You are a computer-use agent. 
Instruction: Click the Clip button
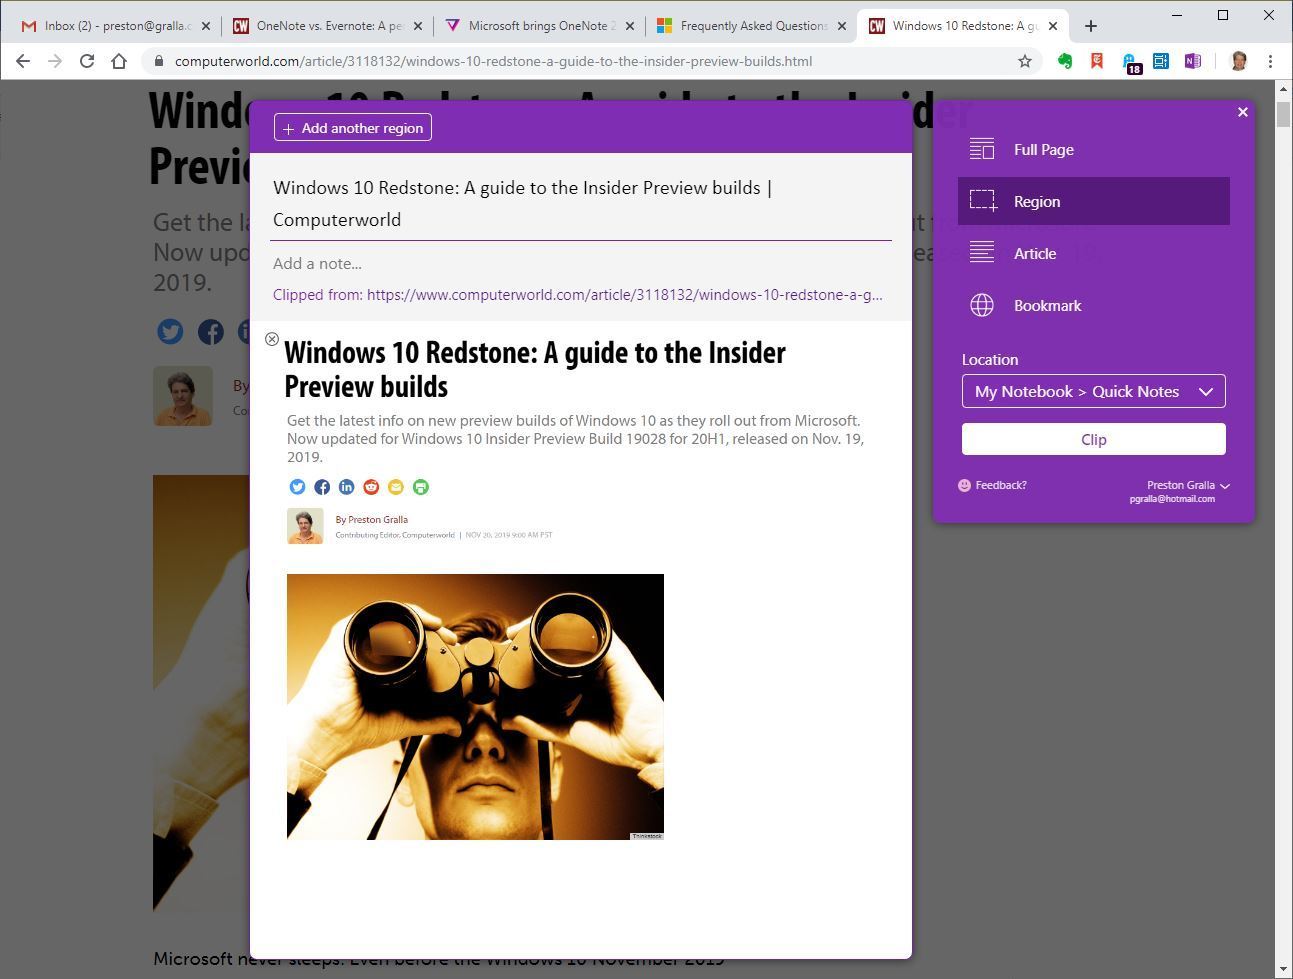coord(1093,439)
